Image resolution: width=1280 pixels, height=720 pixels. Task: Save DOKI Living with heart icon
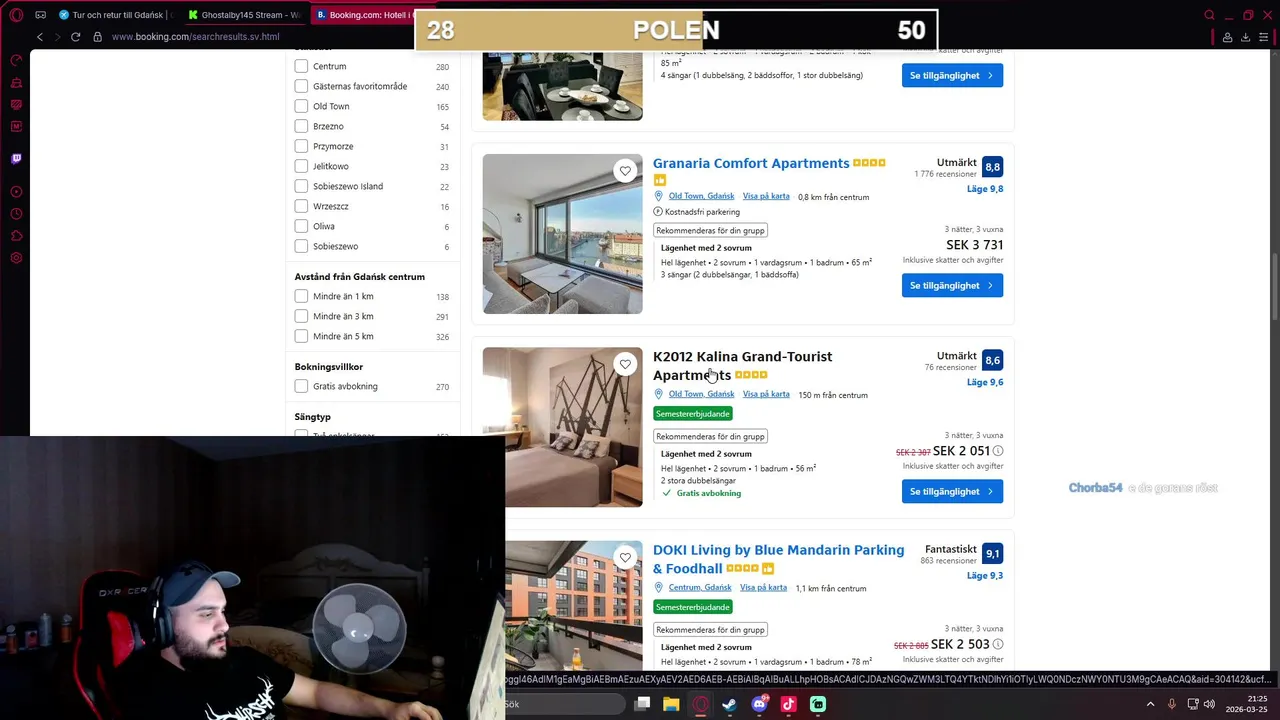tap(625, 558)
